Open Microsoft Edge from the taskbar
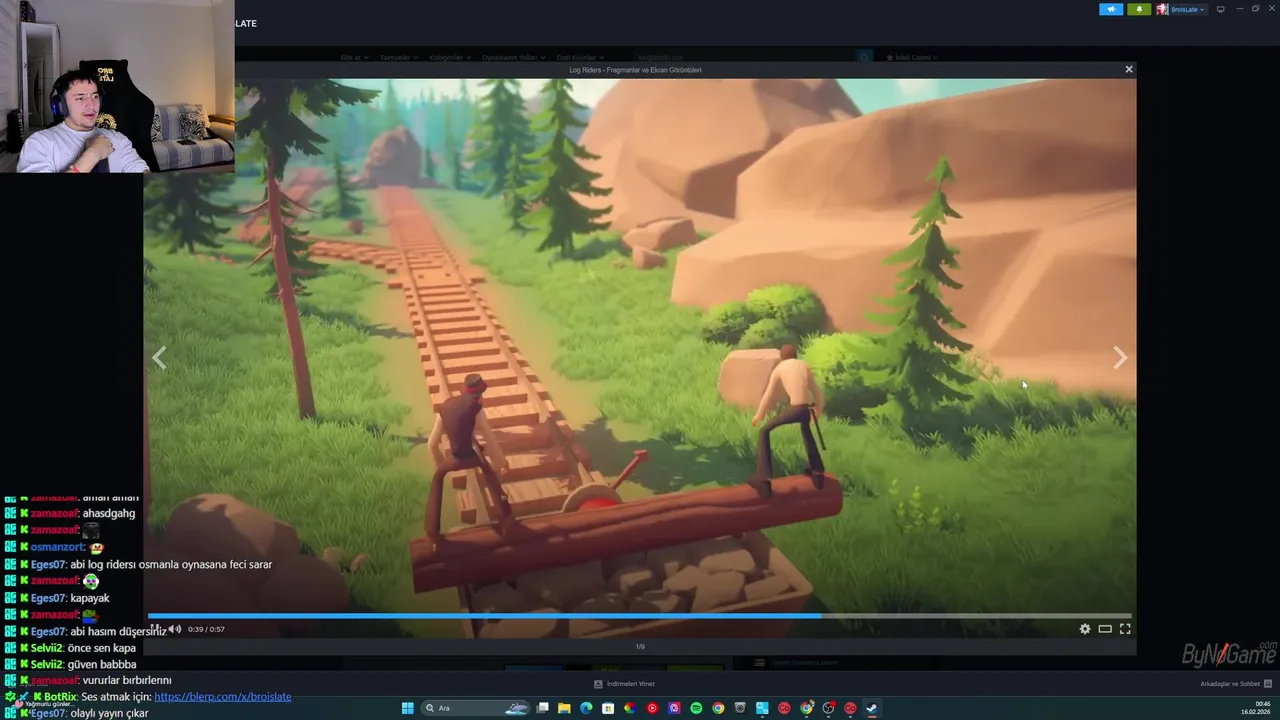 pos(586,708)
